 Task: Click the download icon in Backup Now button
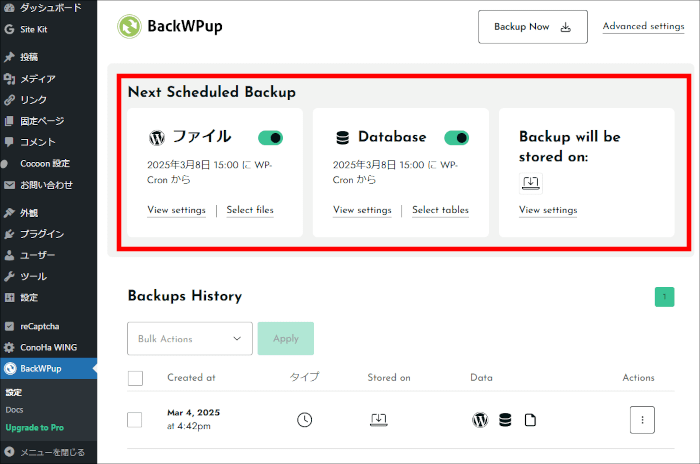pos(566,27)
